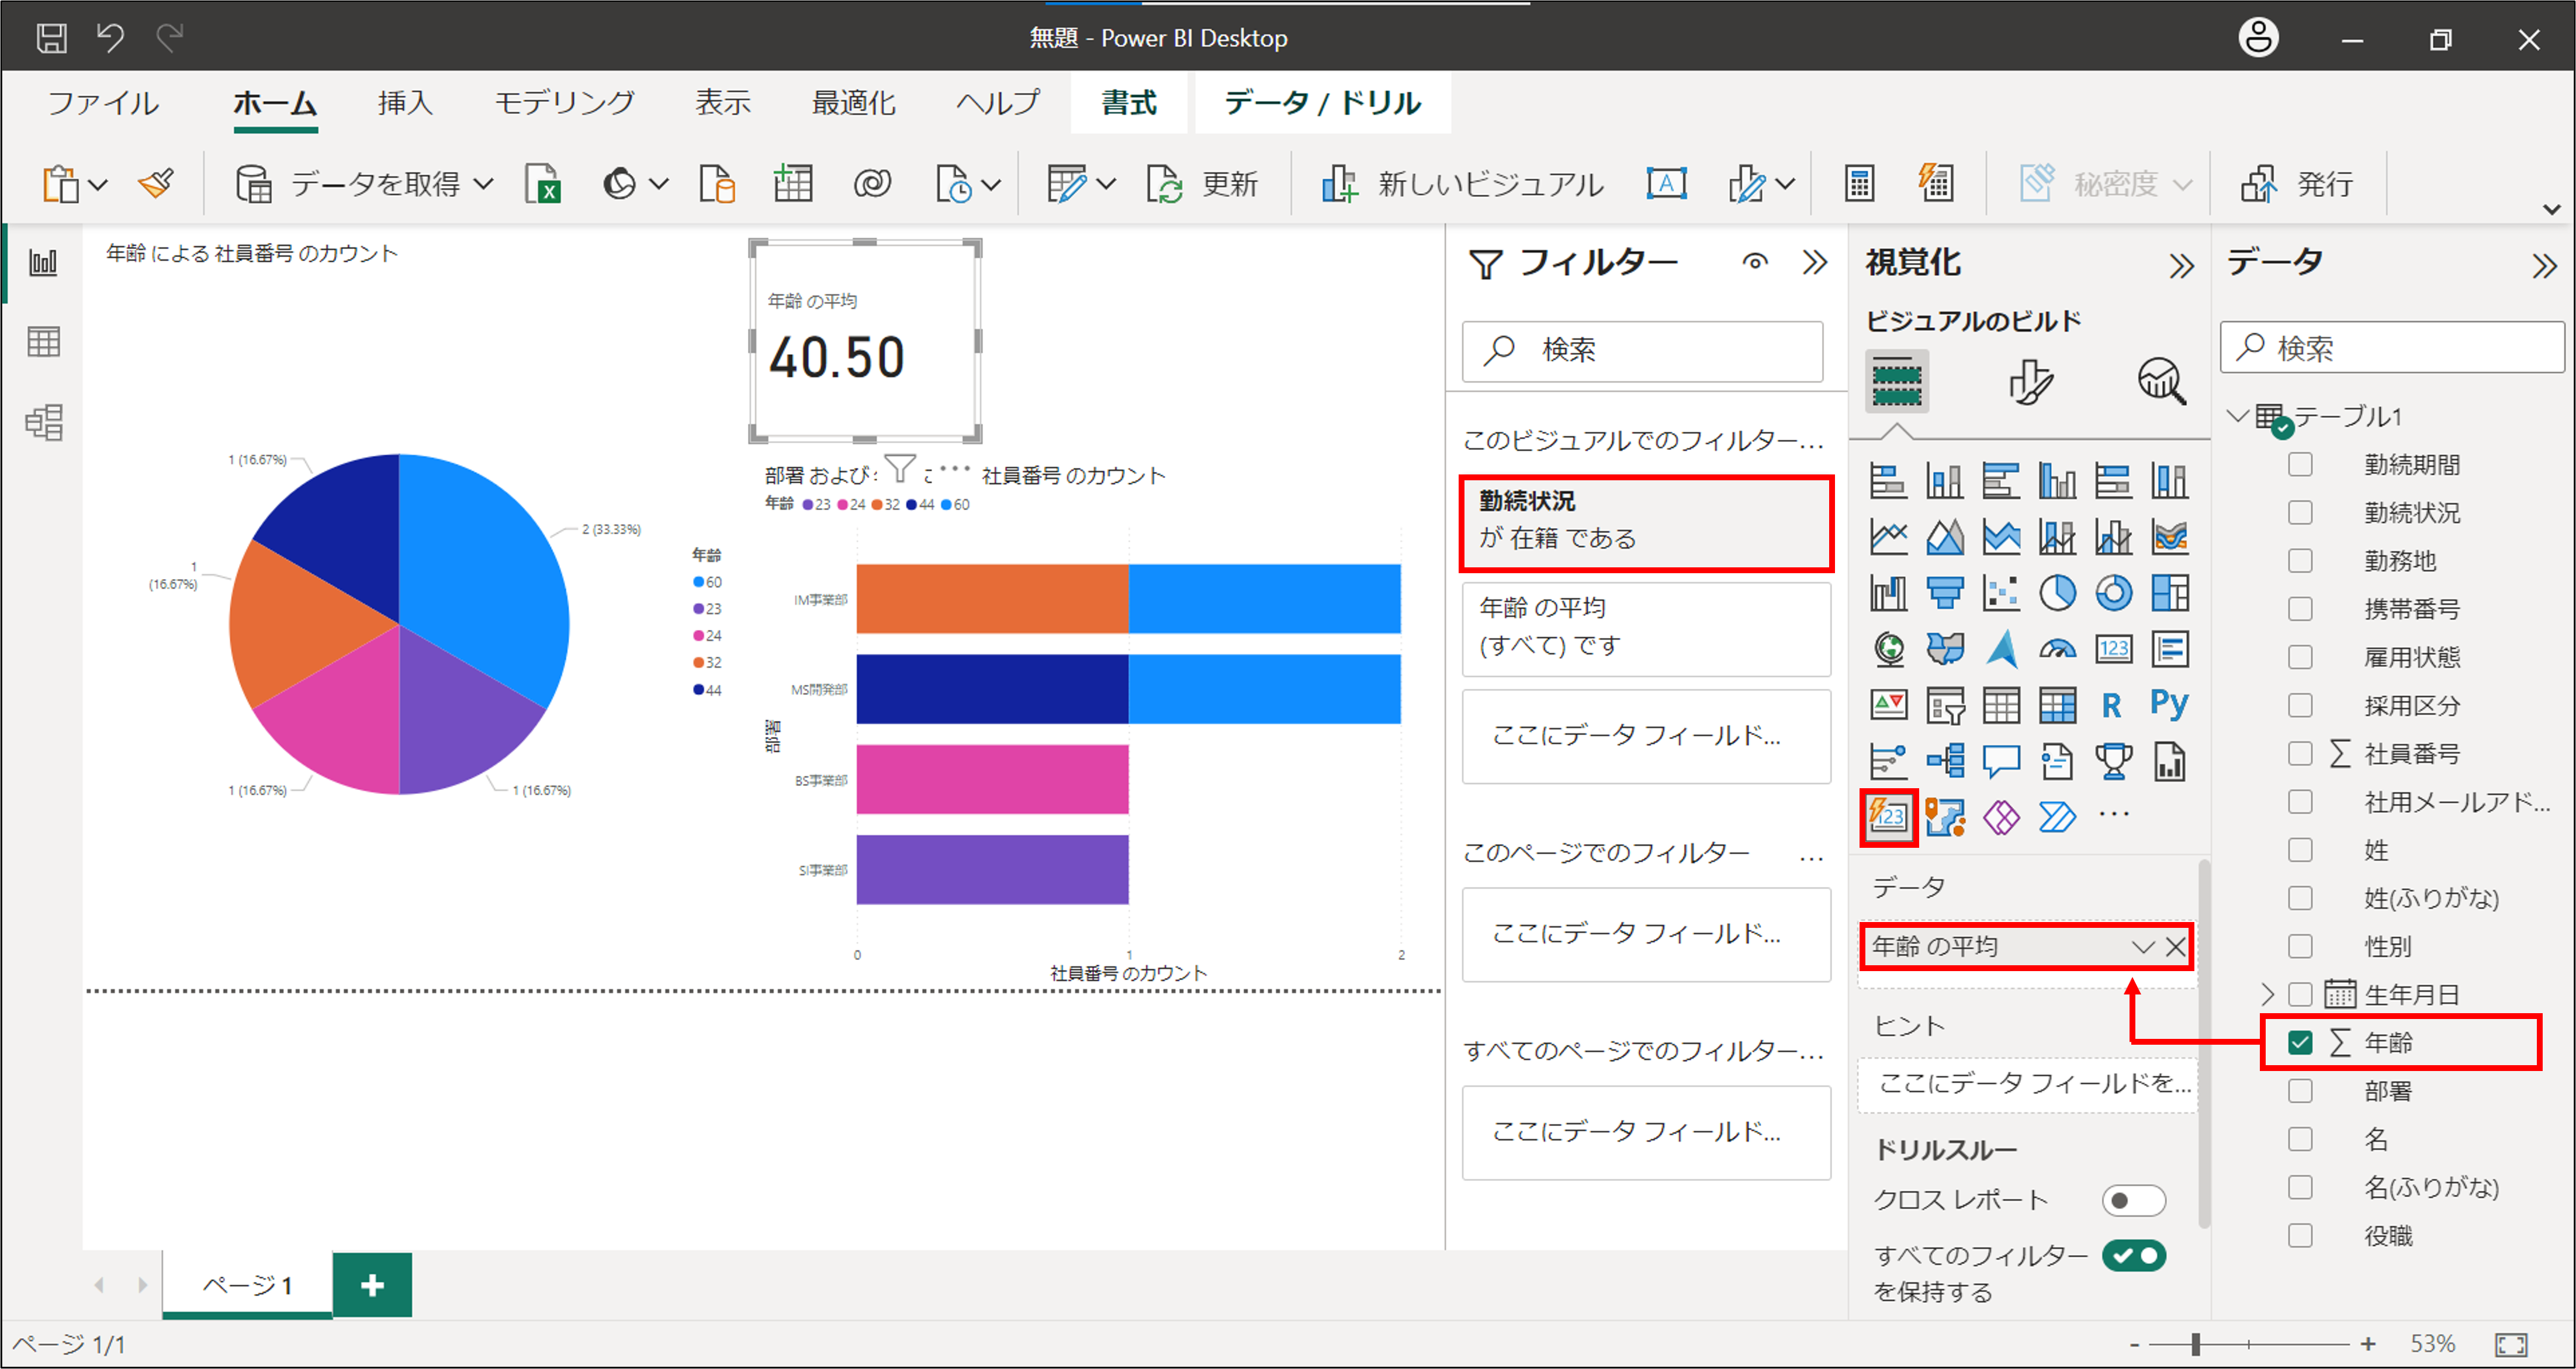Open the Analytics magnifier tab

[x=2161, y=382]
